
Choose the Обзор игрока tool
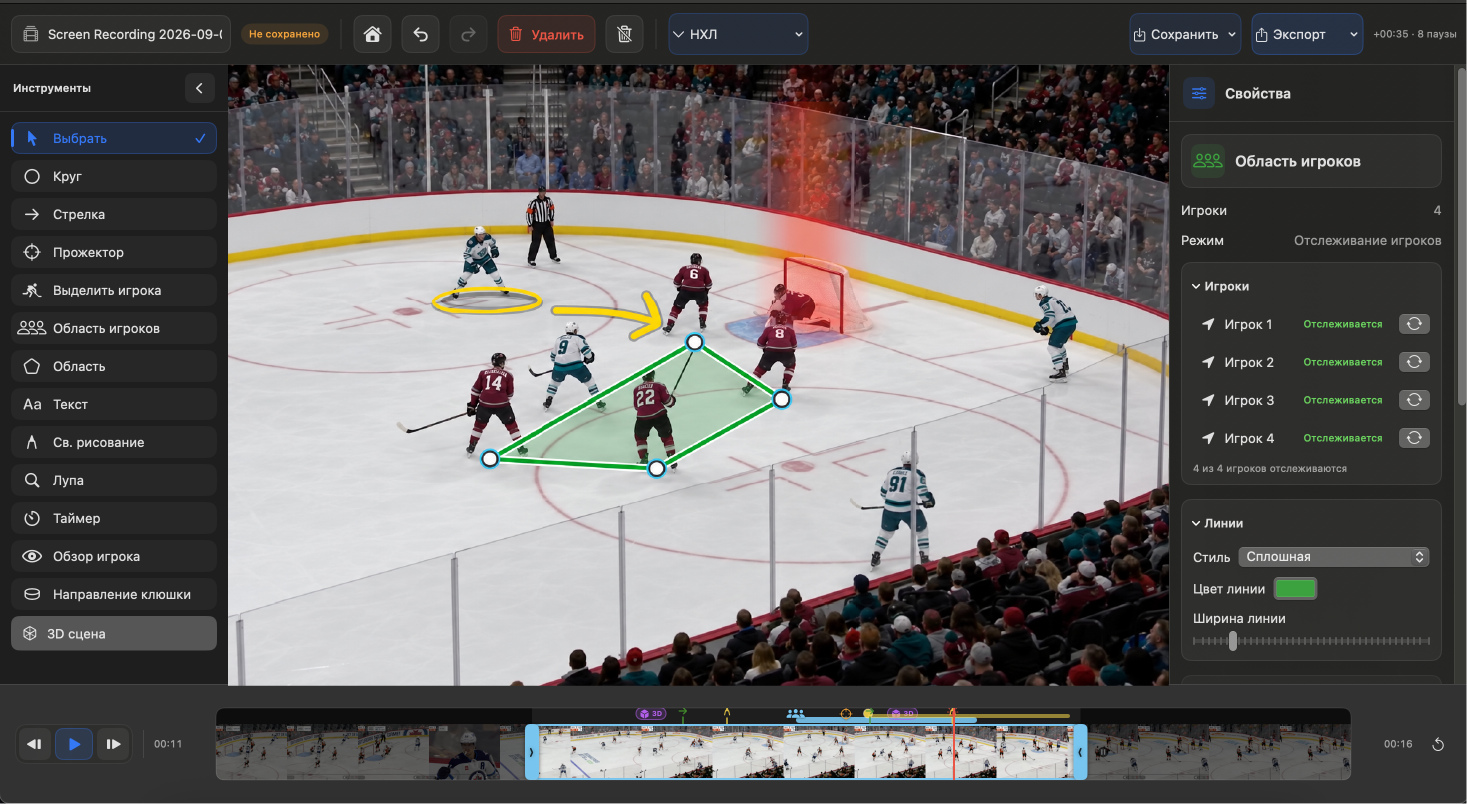(x=114, y=556)
